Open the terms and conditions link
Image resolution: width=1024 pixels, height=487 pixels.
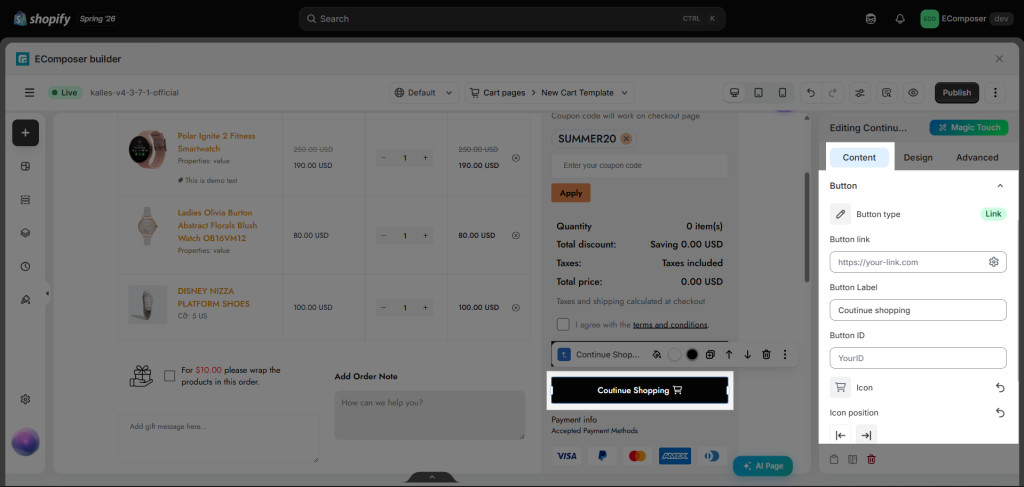[670, 324]
